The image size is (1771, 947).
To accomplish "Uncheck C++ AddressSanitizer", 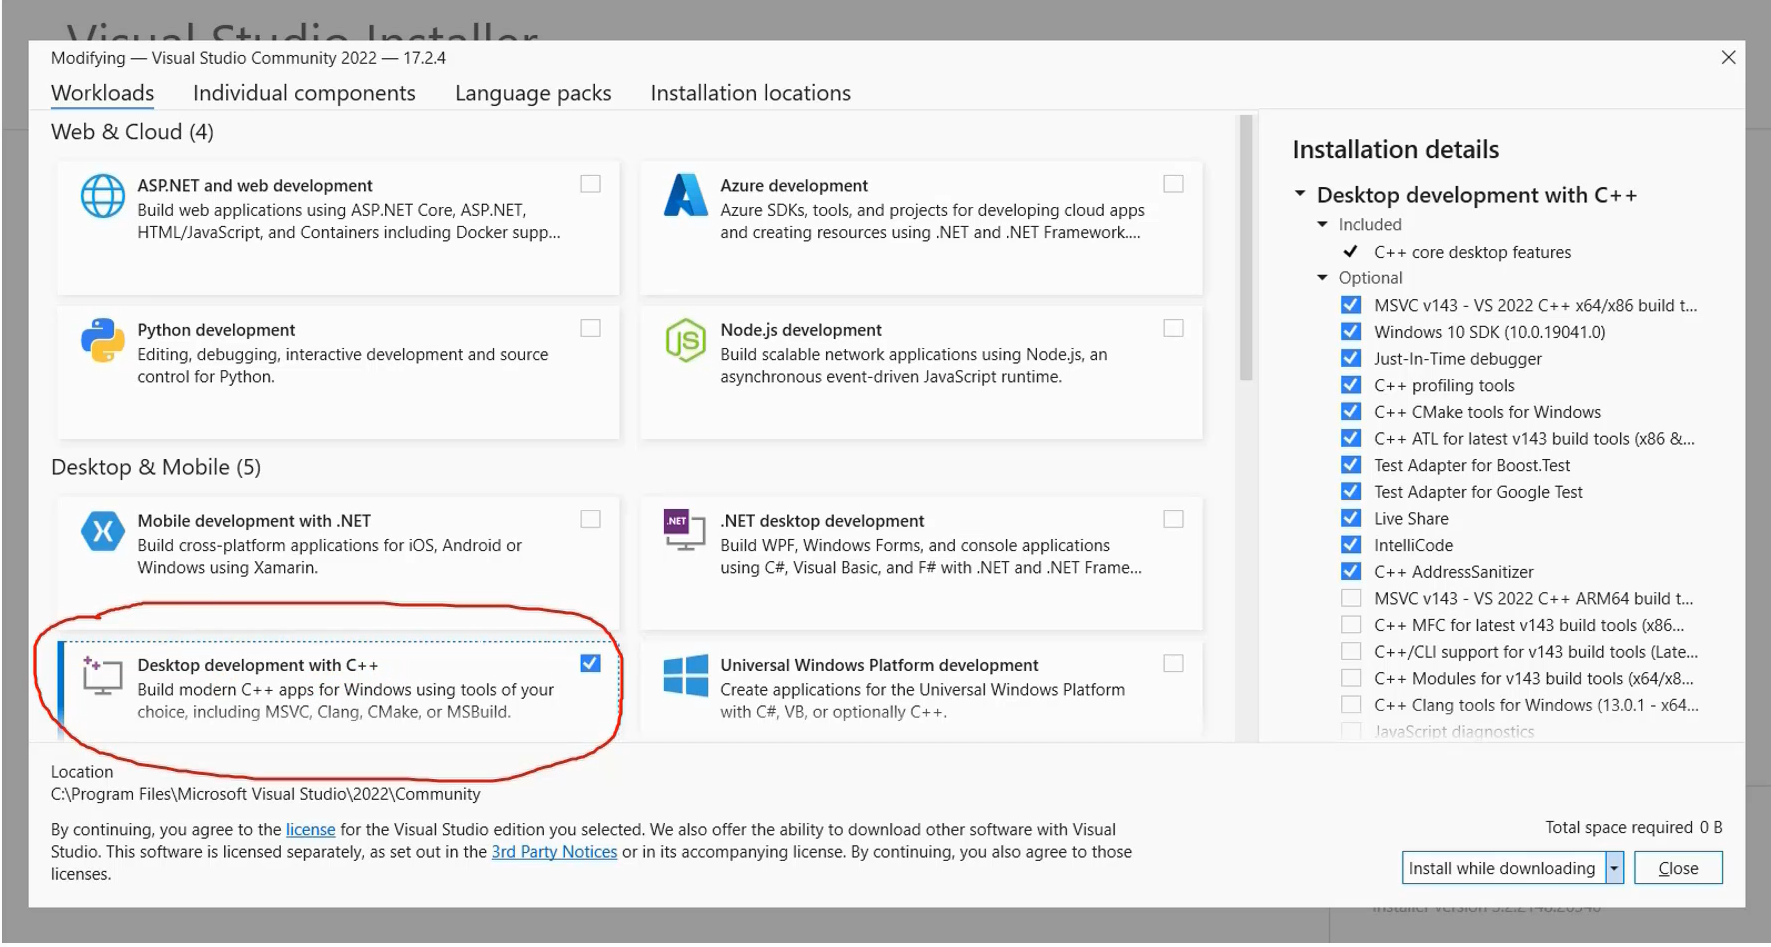I will coord(1351,571).
